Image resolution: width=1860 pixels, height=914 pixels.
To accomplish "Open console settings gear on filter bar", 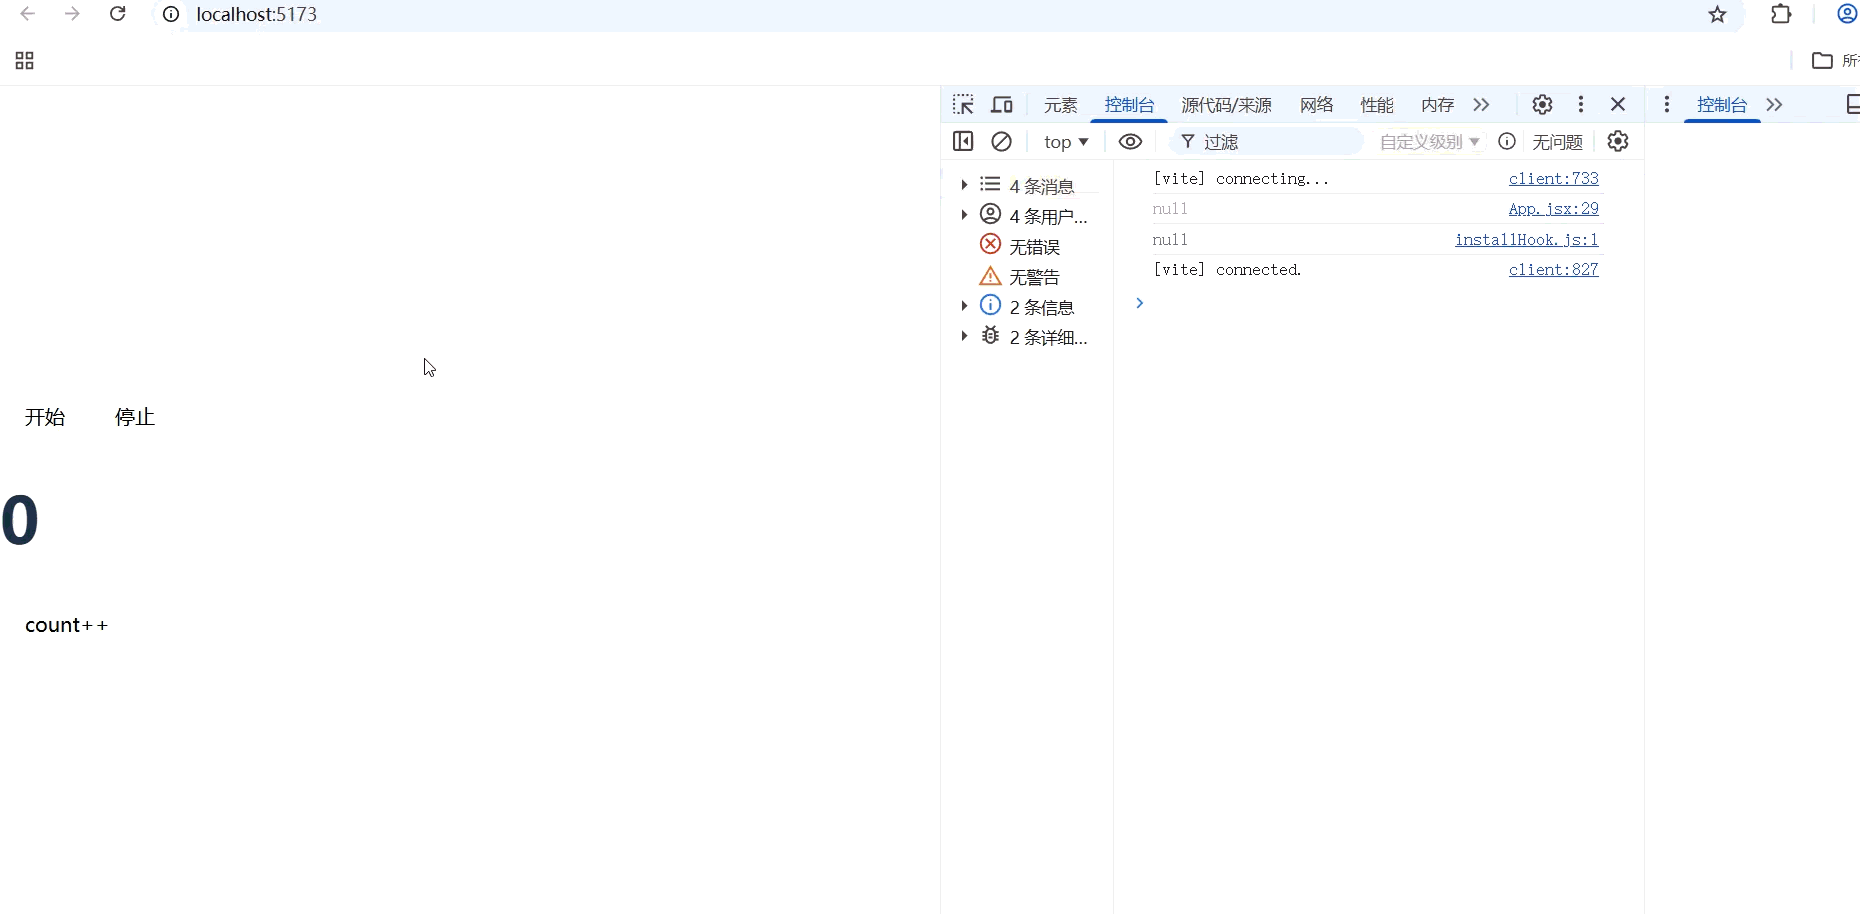I will (x=1618, y=141).
